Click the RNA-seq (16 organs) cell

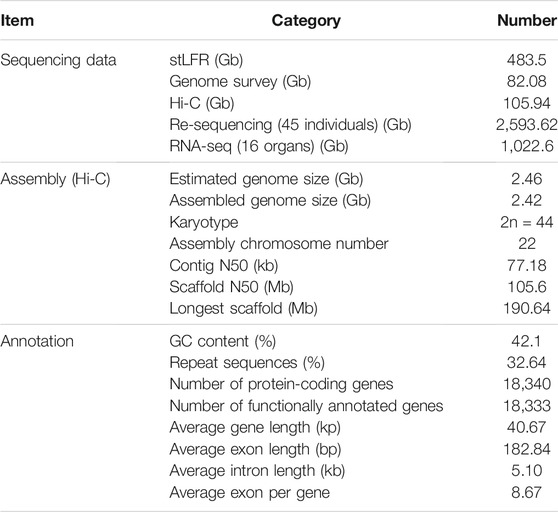tap(259, 147)
